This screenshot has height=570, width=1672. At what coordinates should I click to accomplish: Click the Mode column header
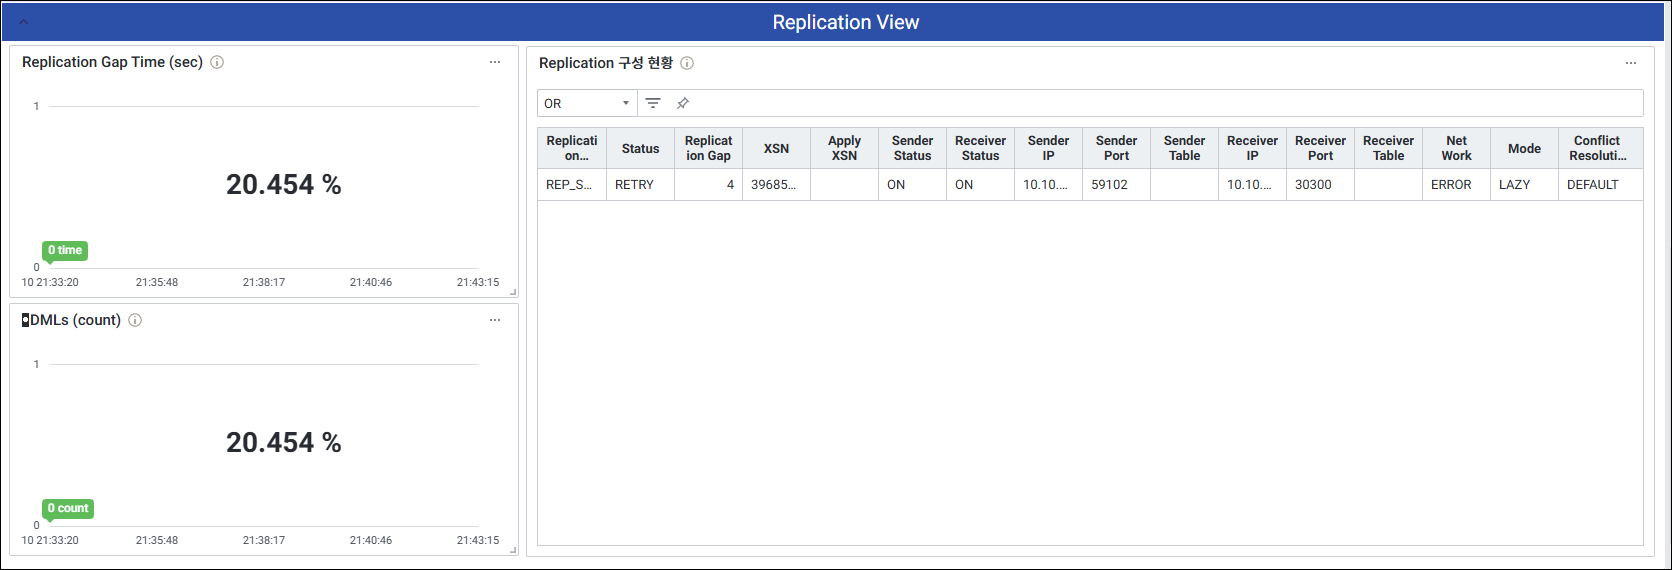[1524, 148]
